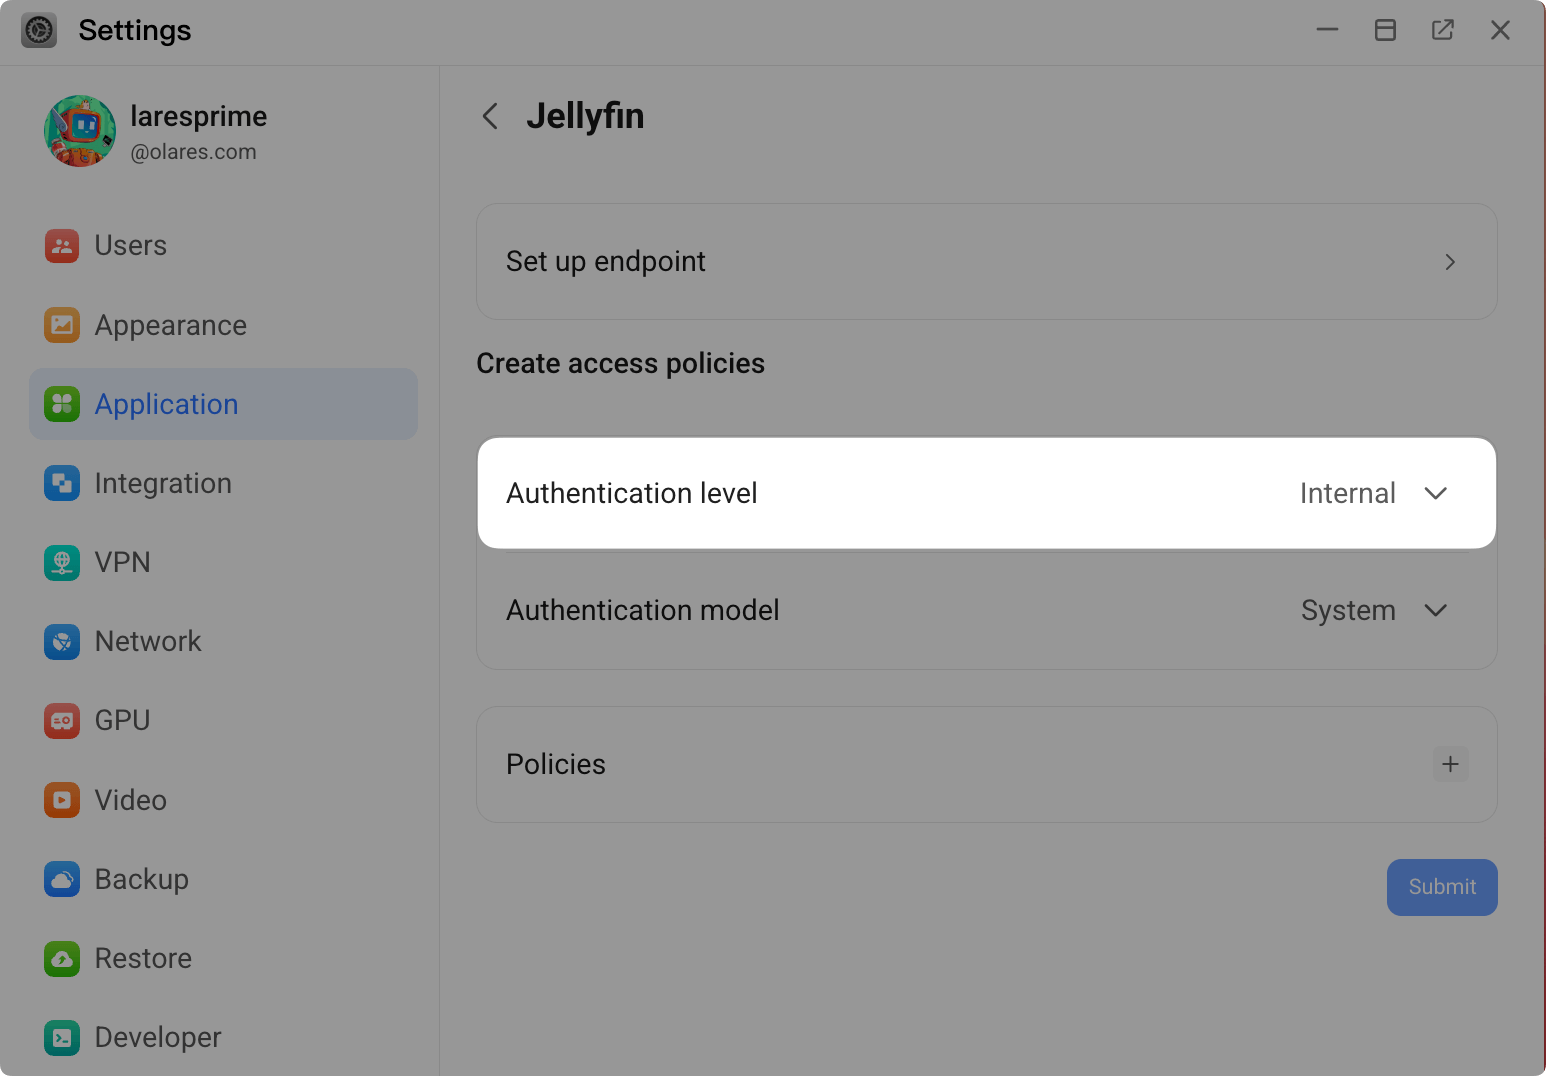This screenshot has width=1546, height=1076.
Task: Select Internal authentication level value
Action: [x=1348, y=493]
